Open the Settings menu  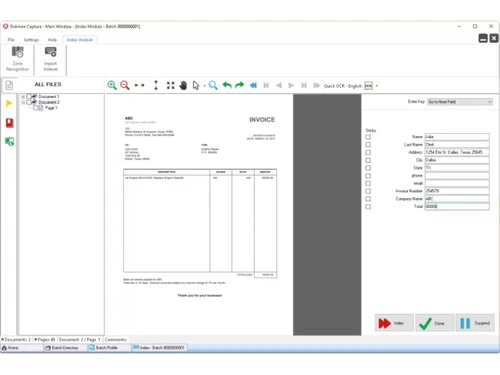[x=31, y=40]
